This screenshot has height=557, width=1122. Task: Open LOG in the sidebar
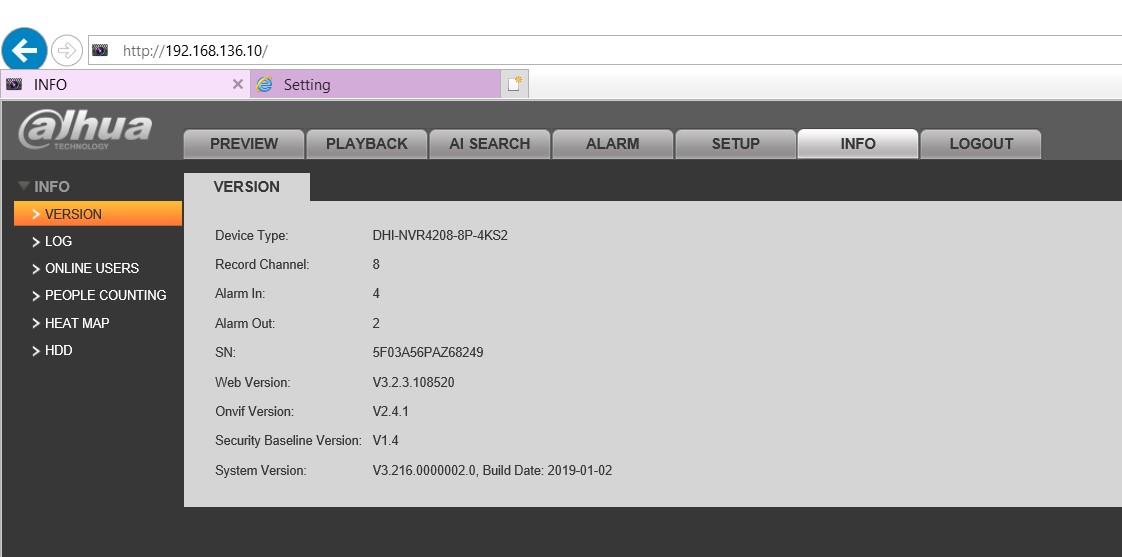(x=58, y=241)
